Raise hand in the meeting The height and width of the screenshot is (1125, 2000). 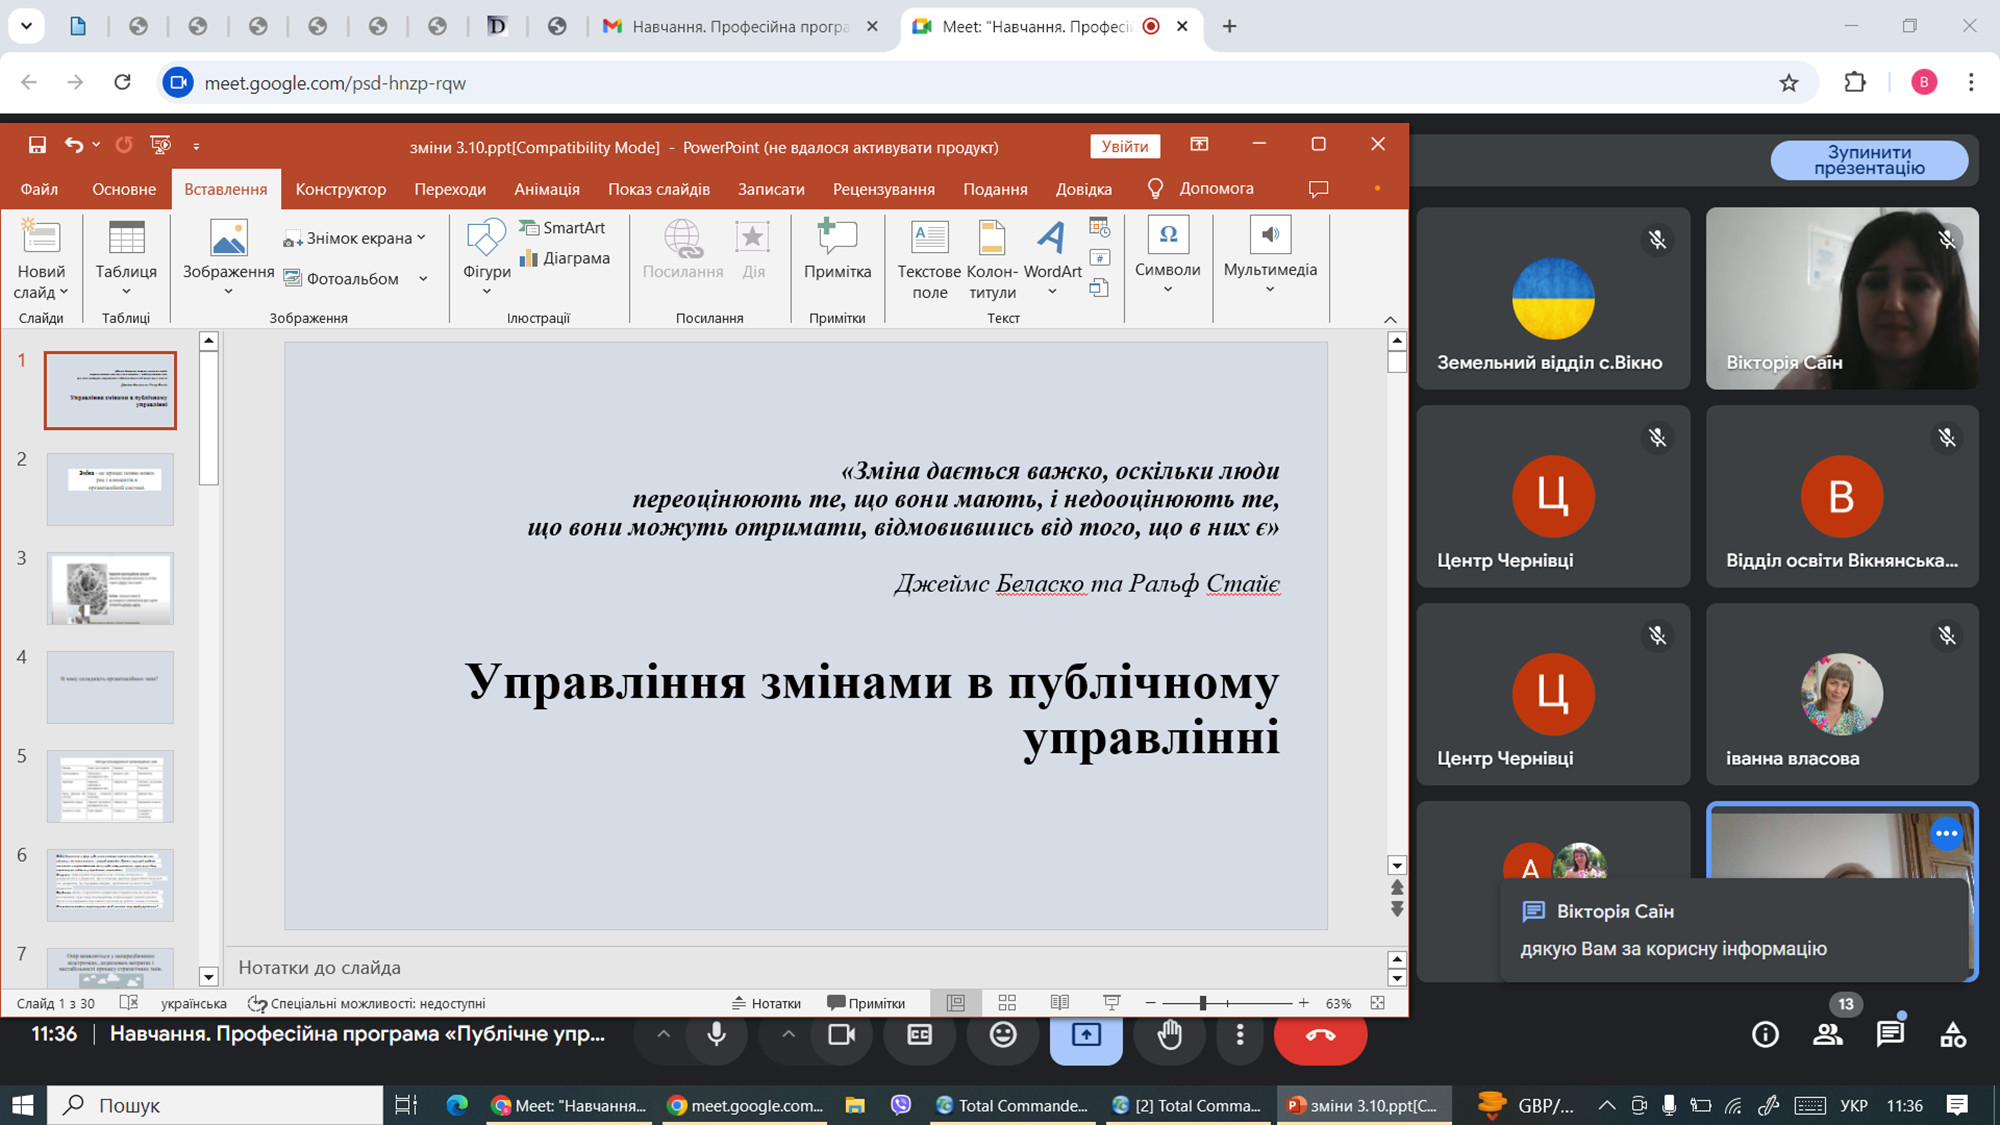click(x=1169, y=1035)
